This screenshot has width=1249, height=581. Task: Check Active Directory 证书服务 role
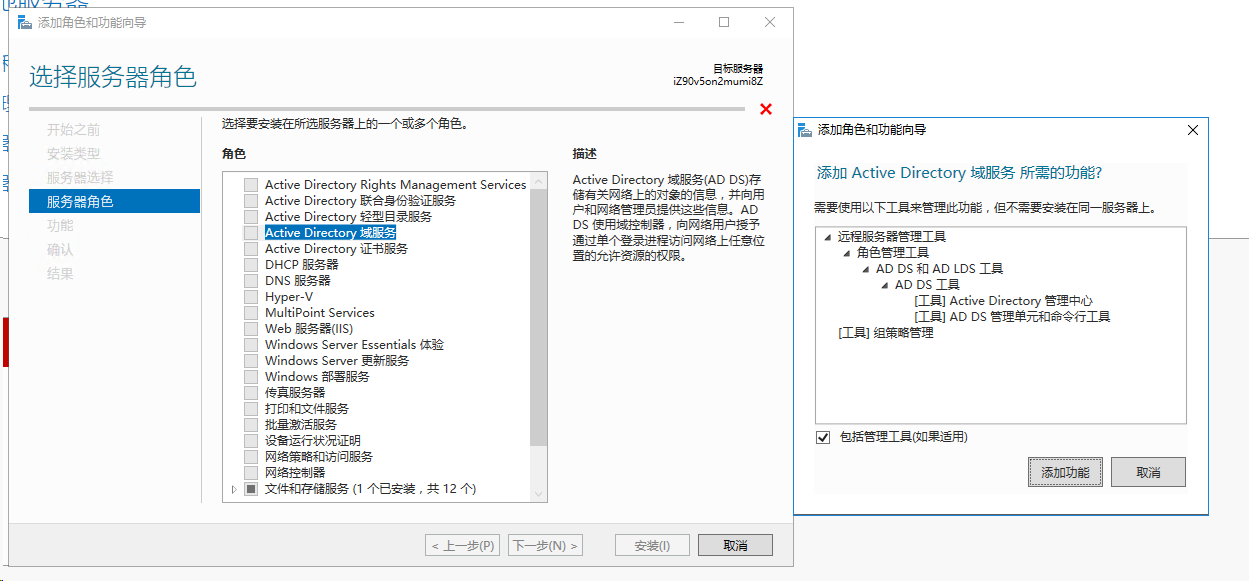pos(251,249)
